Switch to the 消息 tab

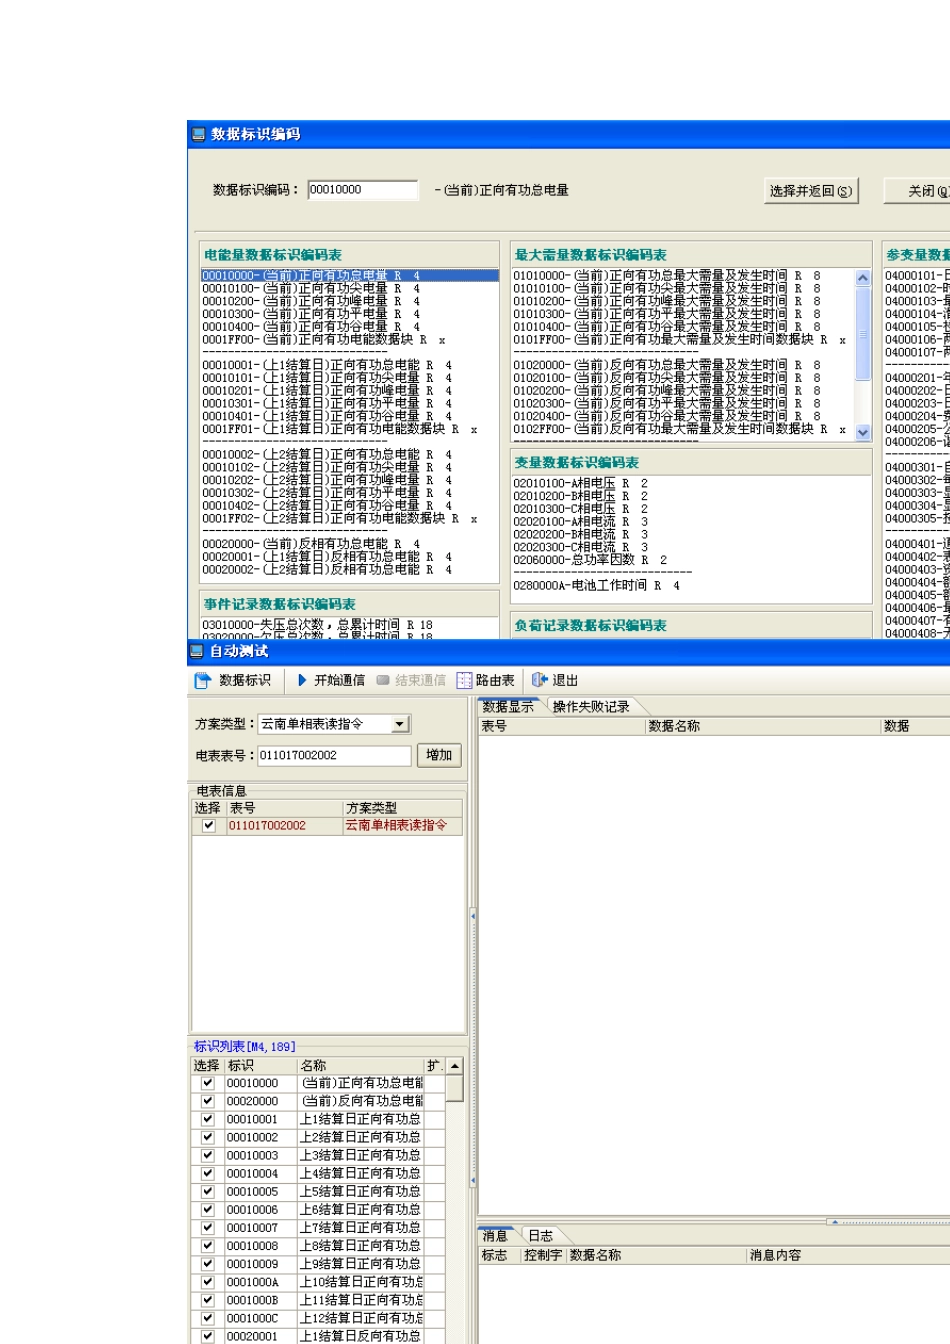click(495, 1236)
